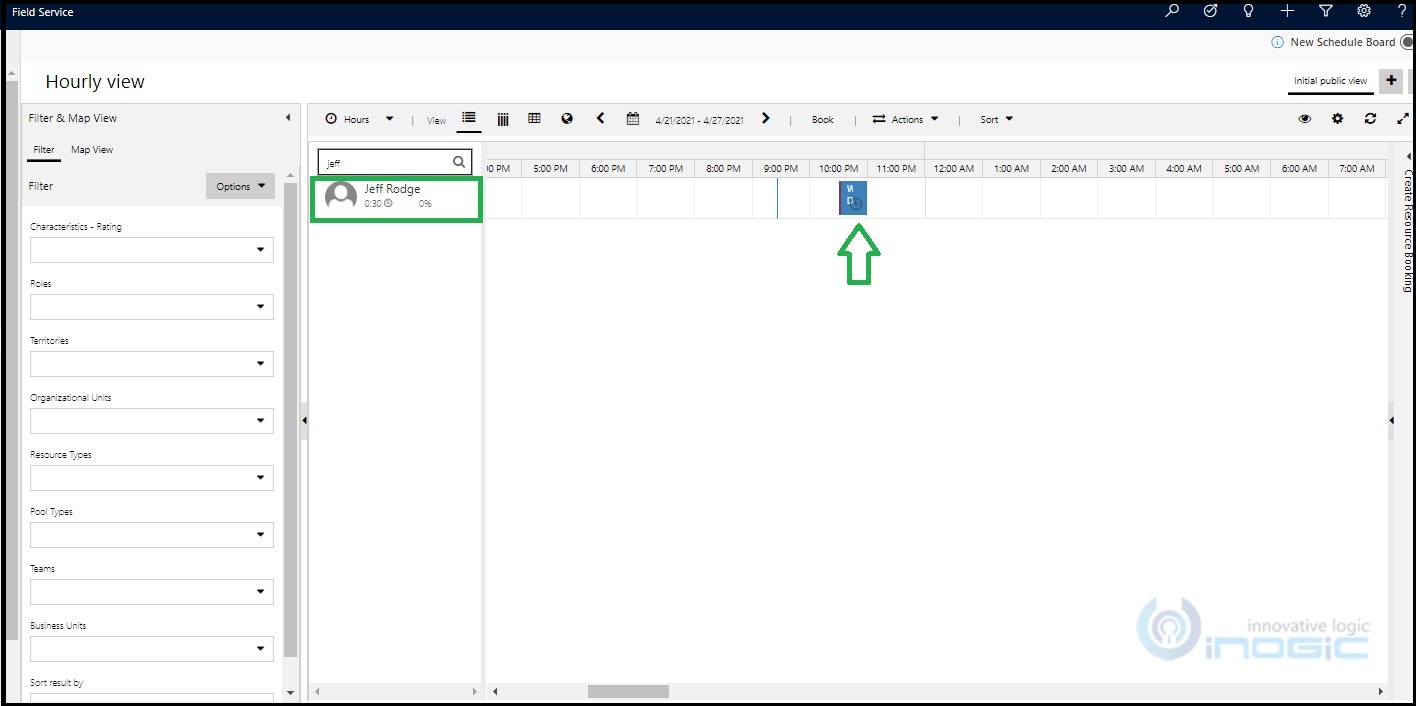The width and height of the screenshot is (1416, 706).
Task: Select horizontal list view toggle
Action: 469,118
